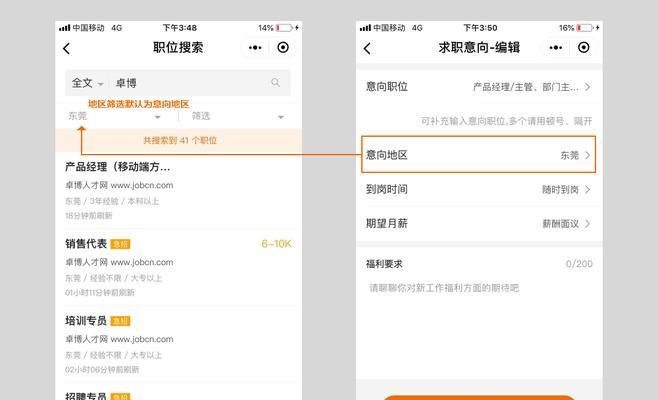Tap 02小时06分钟前刷新 under the 培训专员 listing
Viewport: 658px width, 400px height.
tap(102, 370)
